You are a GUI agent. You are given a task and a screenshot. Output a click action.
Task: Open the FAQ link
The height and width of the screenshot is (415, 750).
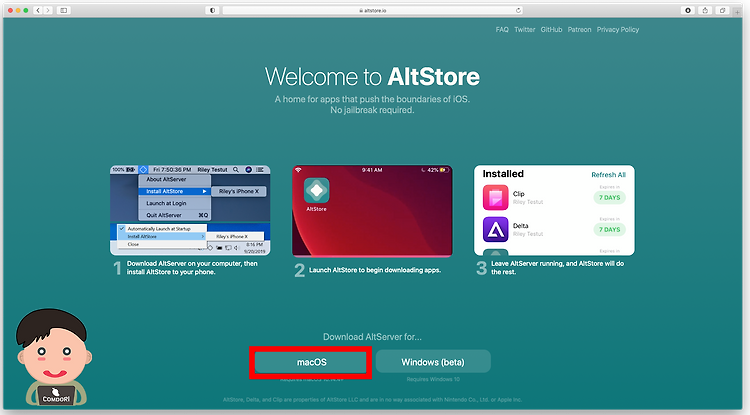[x=502, y=30]
